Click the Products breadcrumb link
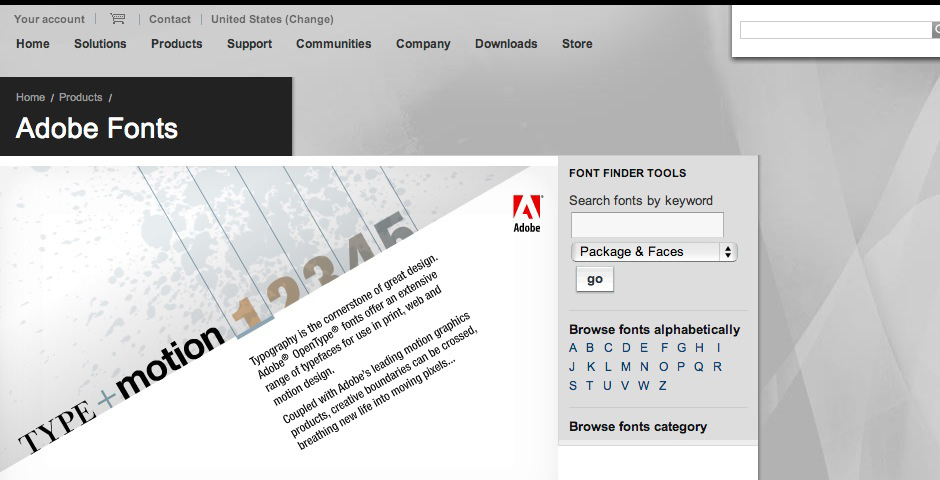This screenshot has height=480, width=940. point(80,97)
